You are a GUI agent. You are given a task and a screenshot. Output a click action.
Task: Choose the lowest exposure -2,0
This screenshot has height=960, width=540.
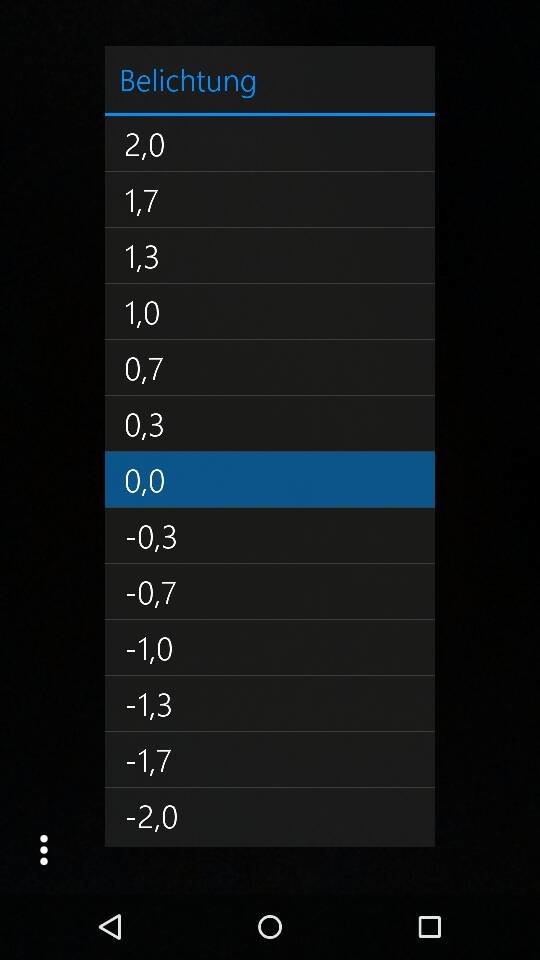click(x=270, y=817)
